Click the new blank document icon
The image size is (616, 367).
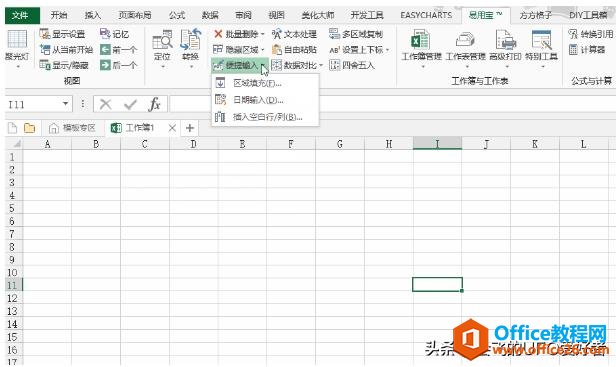click(13, 128)
